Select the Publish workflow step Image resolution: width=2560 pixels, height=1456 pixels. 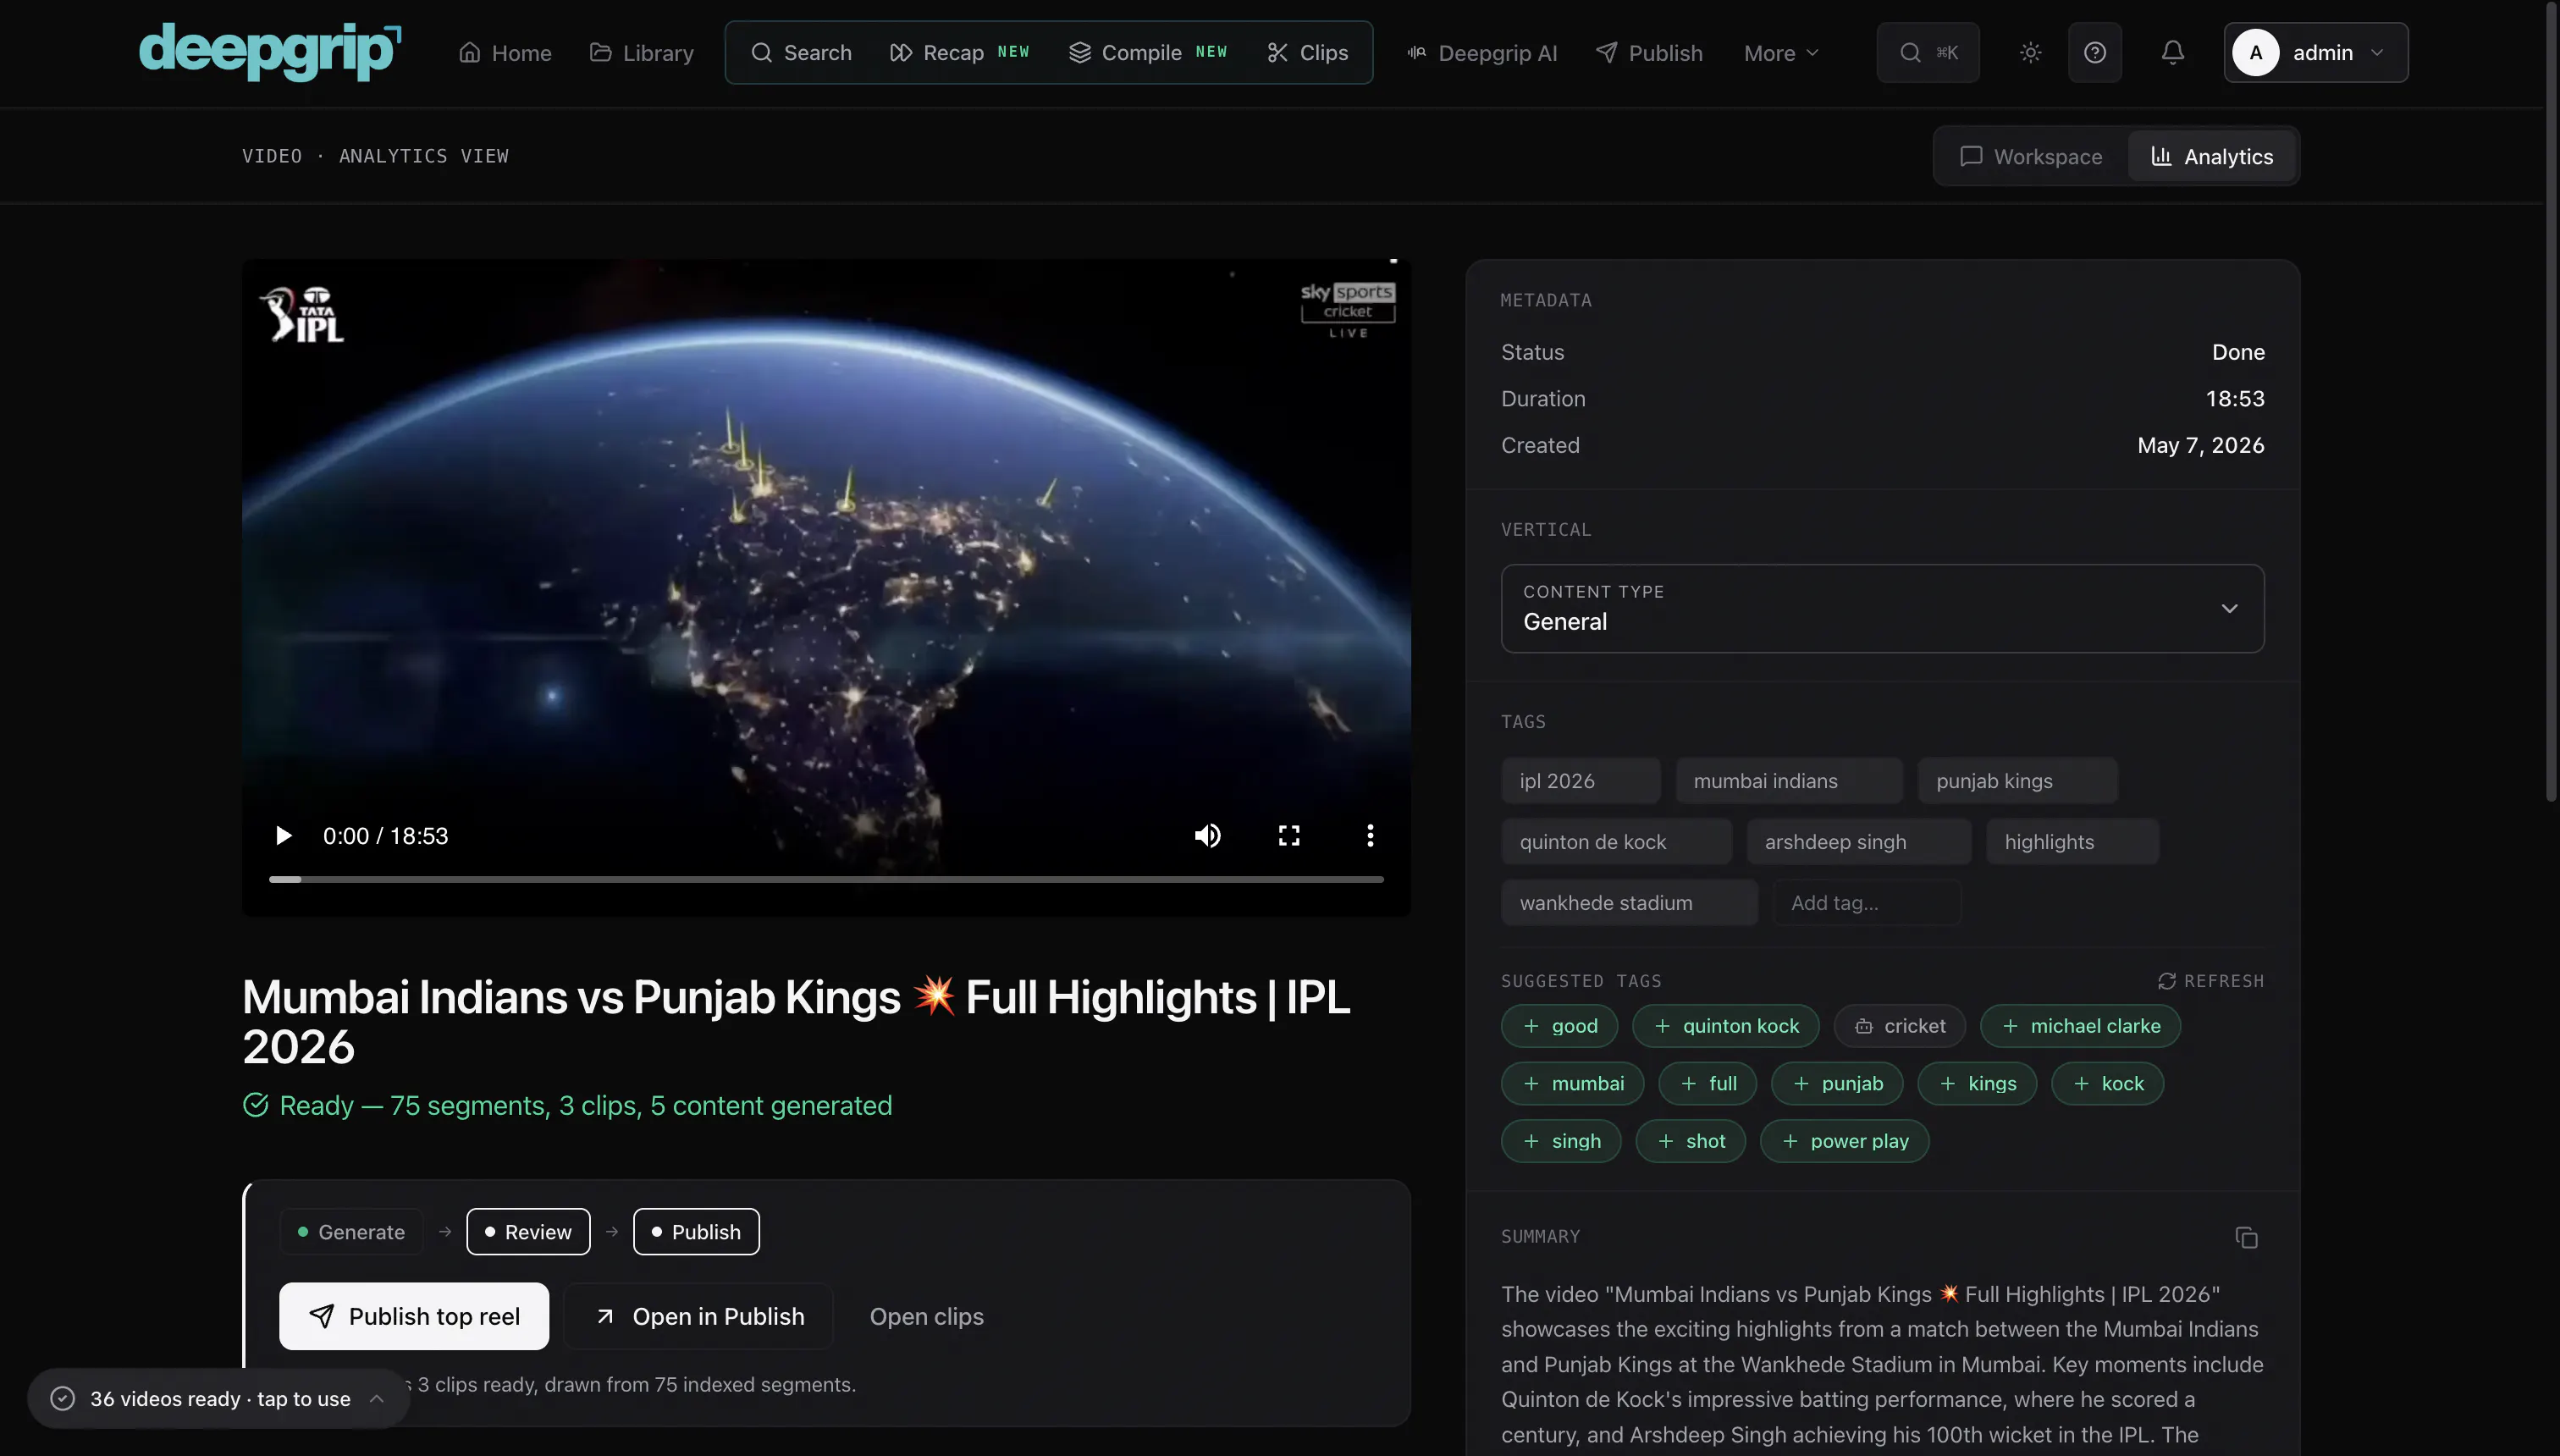pos(696,1231)
